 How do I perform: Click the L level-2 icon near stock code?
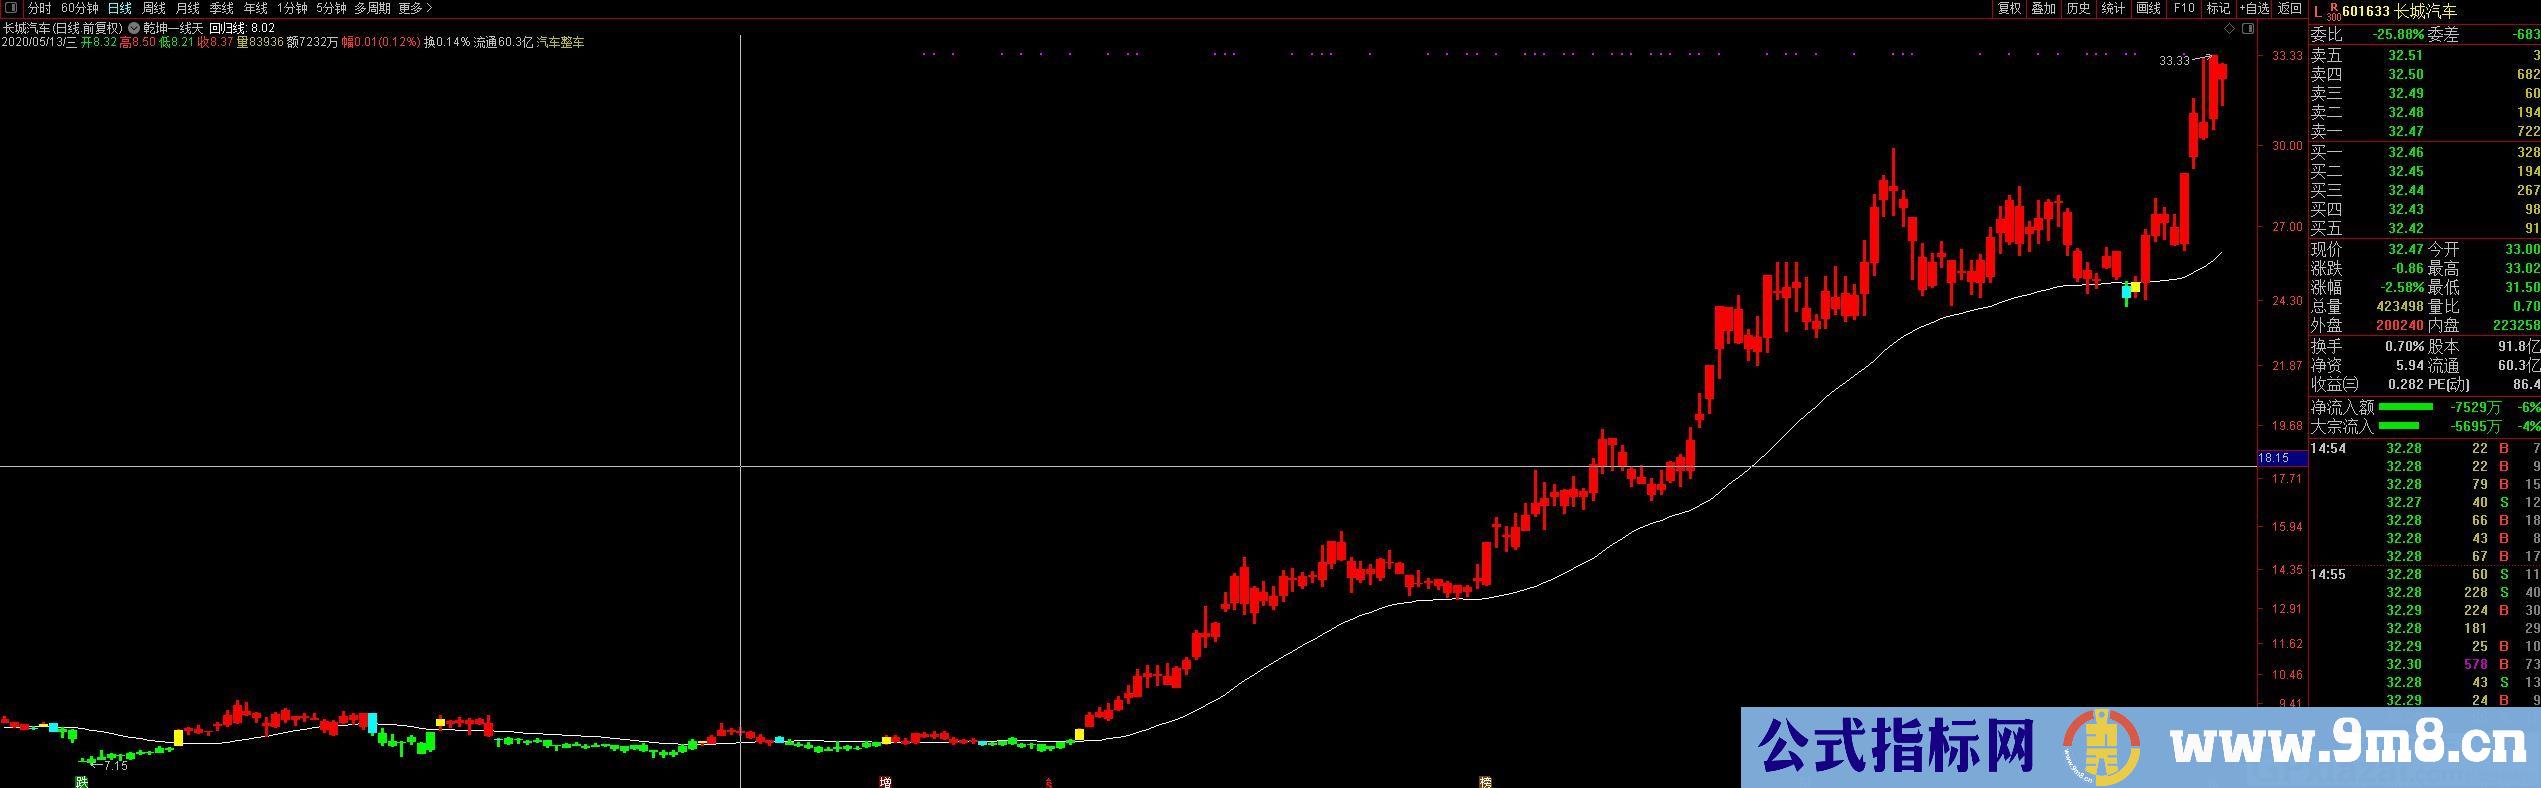click(2318, 12)
